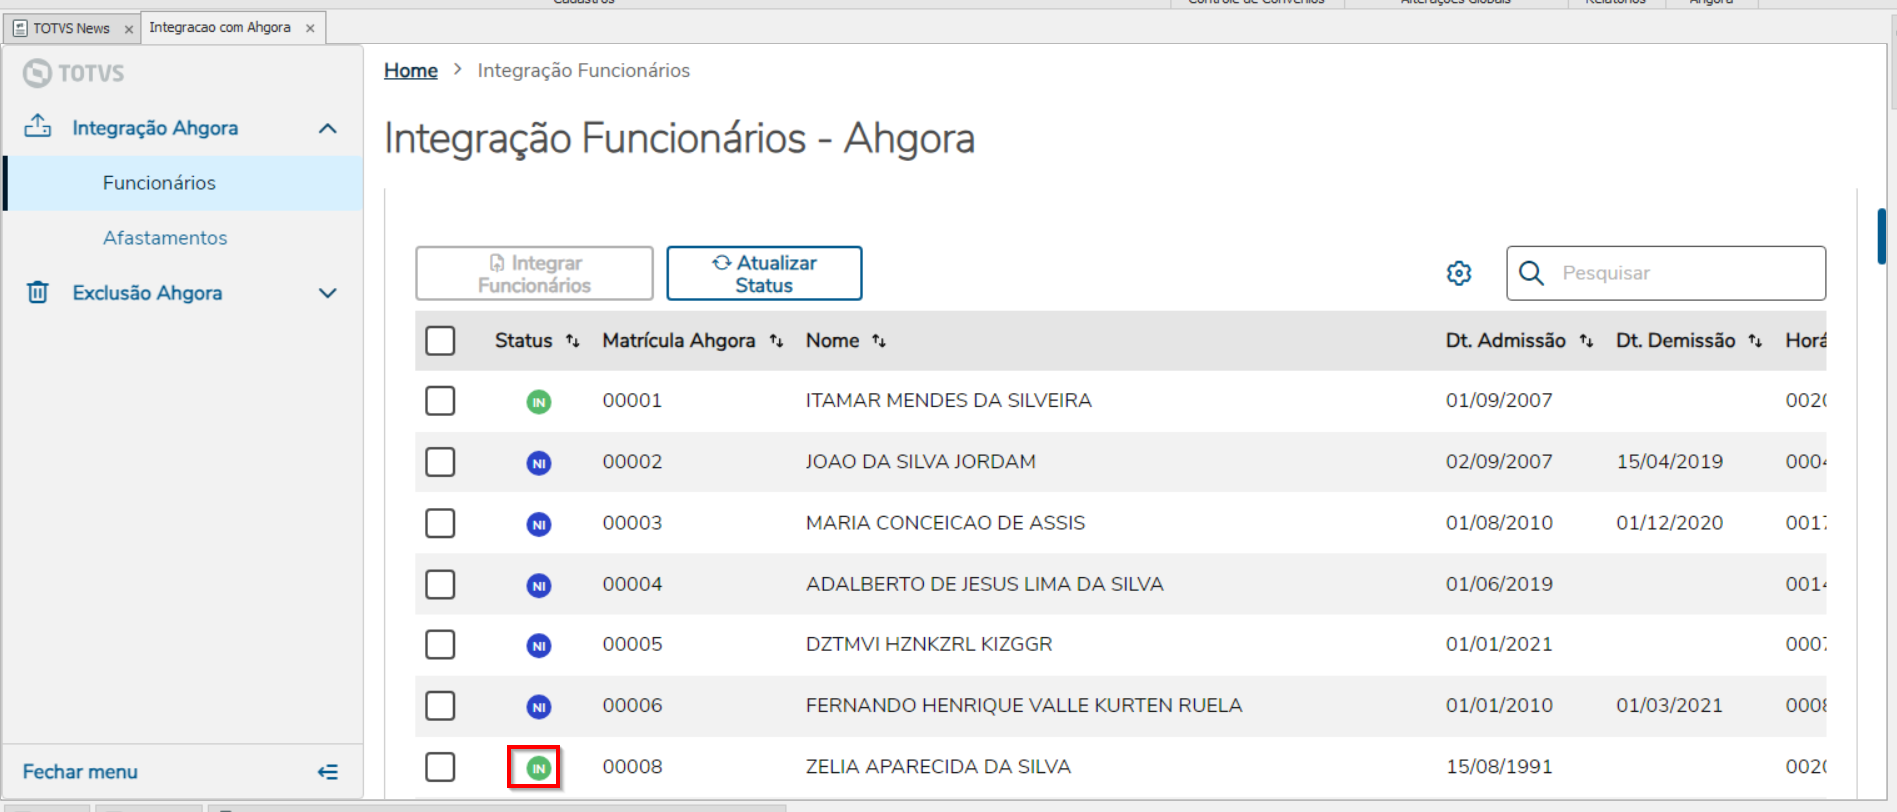Click the Integrar Funcionários button
1897x812 pixels.
tap(534, 273)
